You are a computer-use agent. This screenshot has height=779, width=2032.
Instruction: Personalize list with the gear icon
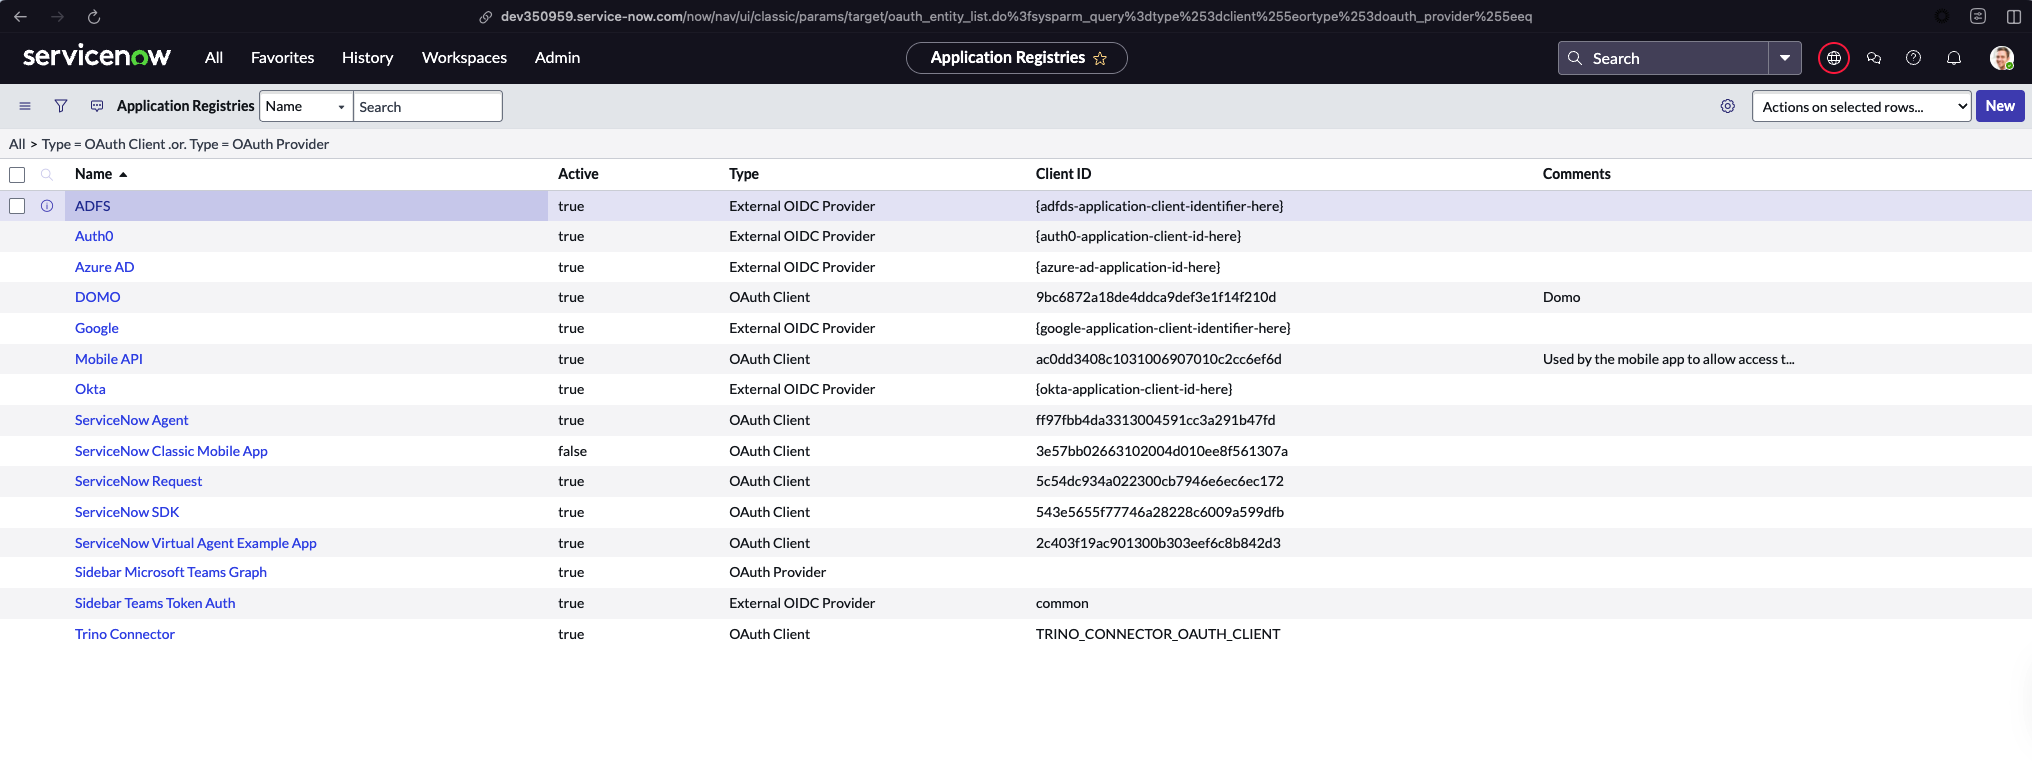[x=1728, y=106]
